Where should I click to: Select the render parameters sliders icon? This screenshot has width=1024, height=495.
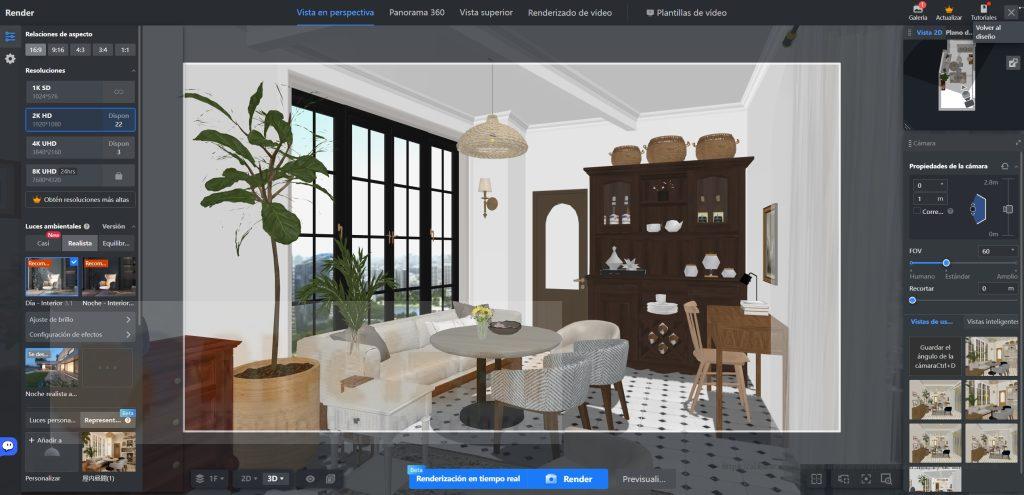click(10, 36)
